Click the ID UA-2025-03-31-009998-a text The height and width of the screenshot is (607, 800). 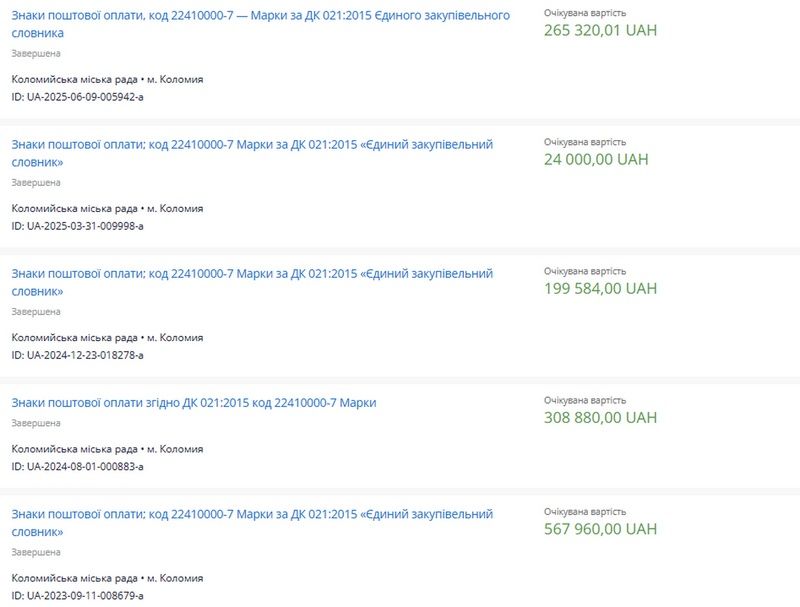[x=78, y=226]
